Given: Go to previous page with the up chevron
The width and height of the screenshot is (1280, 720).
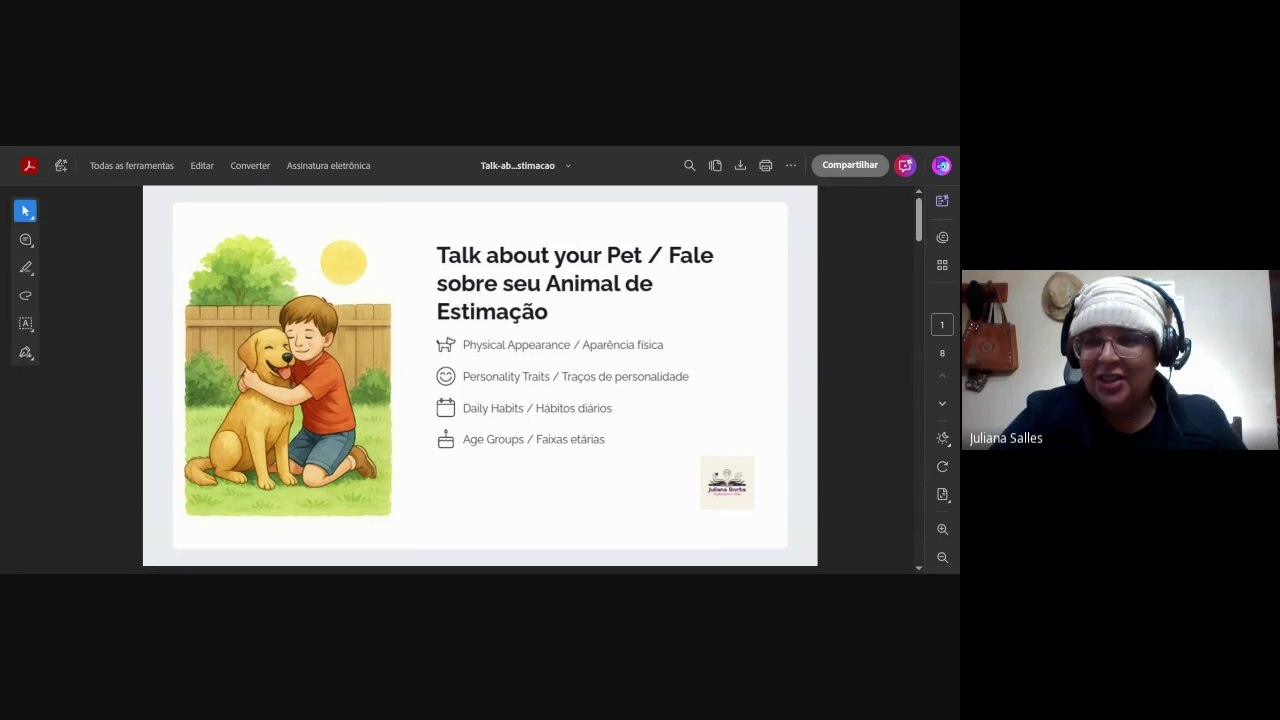Looking at the screenshot, I should tap(942, 376).
